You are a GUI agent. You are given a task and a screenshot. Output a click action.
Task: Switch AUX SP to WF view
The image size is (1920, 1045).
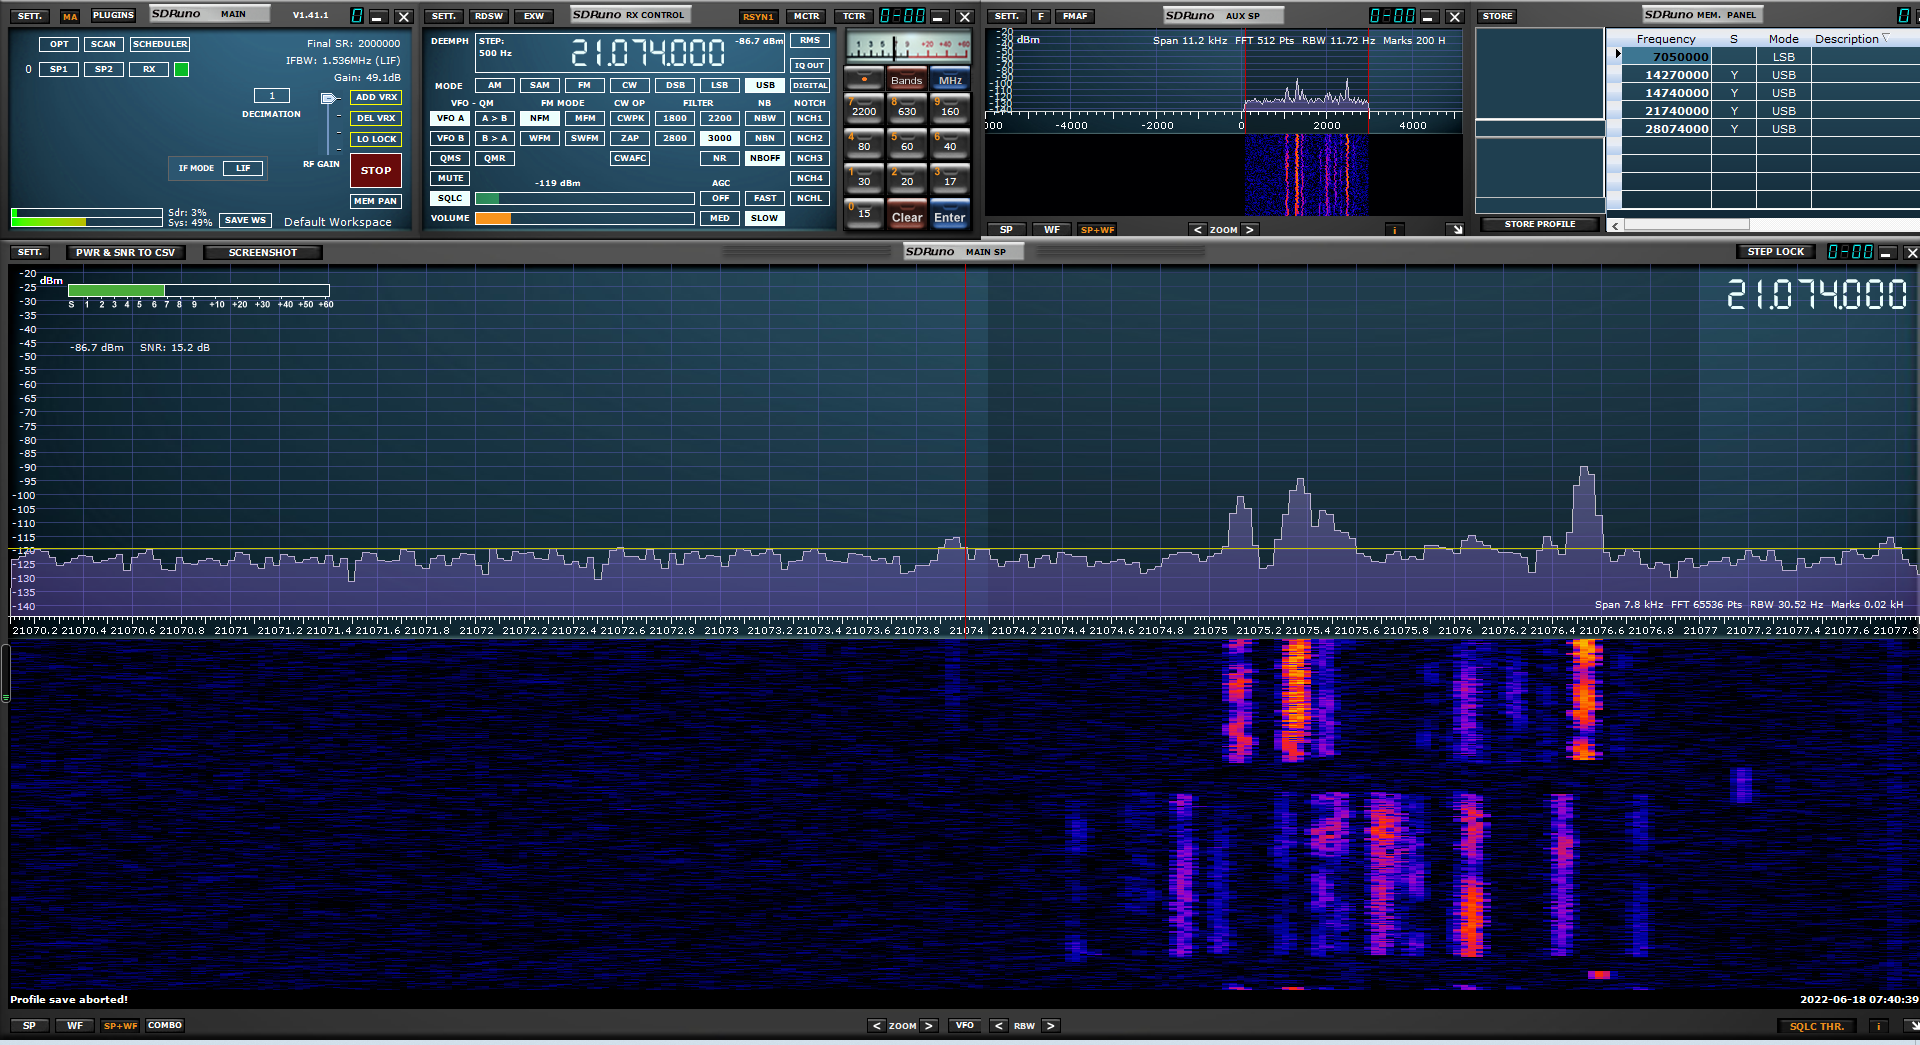click(x=1052, y=229)
